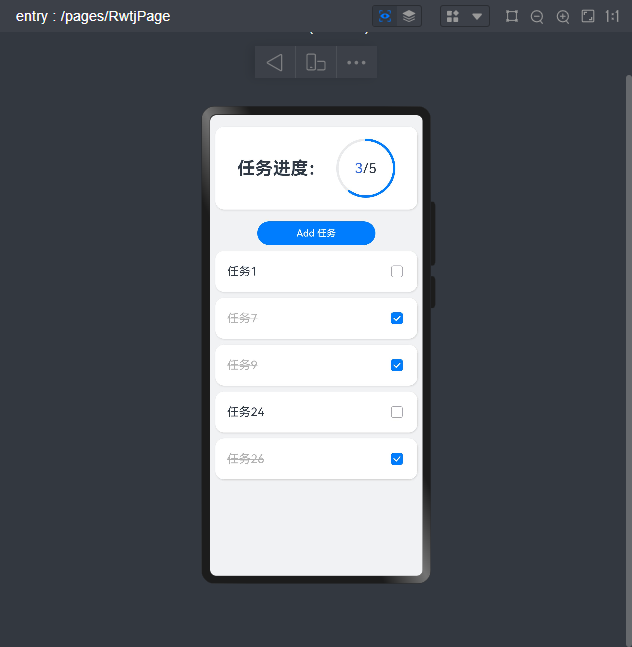632x647 pixels.
Task: Zoom out with the minus magnifier
Action: tap(537, 17)
